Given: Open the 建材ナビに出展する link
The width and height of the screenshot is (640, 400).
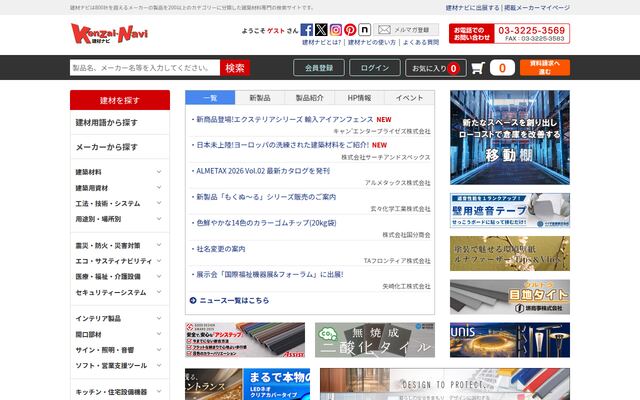Looking at the screenshot, I should click(x=472, y=8).
